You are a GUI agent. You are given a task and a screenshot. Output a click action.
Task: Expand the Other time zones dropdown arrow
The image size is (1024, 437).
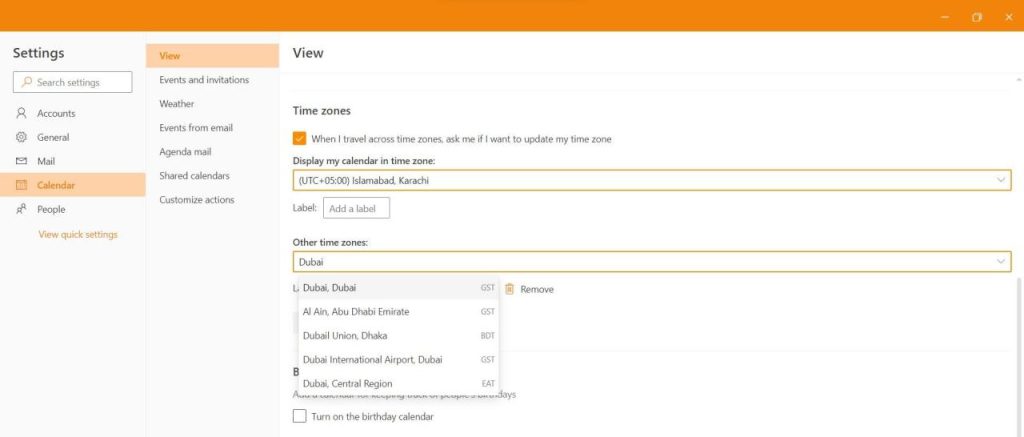point(1000,261)
